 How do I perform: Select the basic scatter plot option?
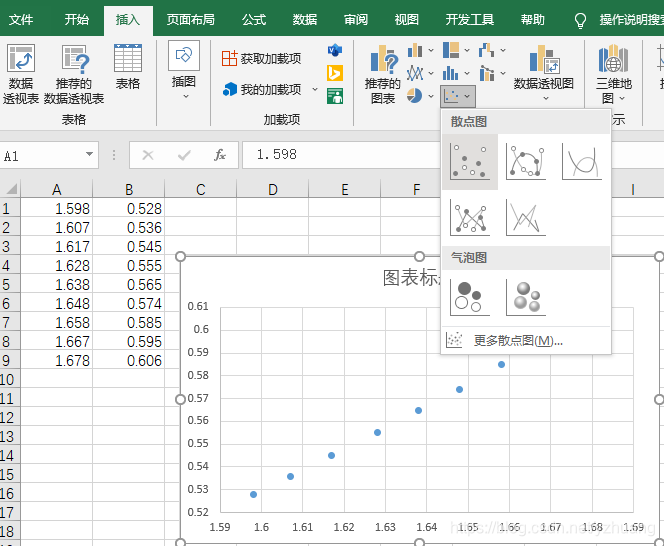[470, 162]
